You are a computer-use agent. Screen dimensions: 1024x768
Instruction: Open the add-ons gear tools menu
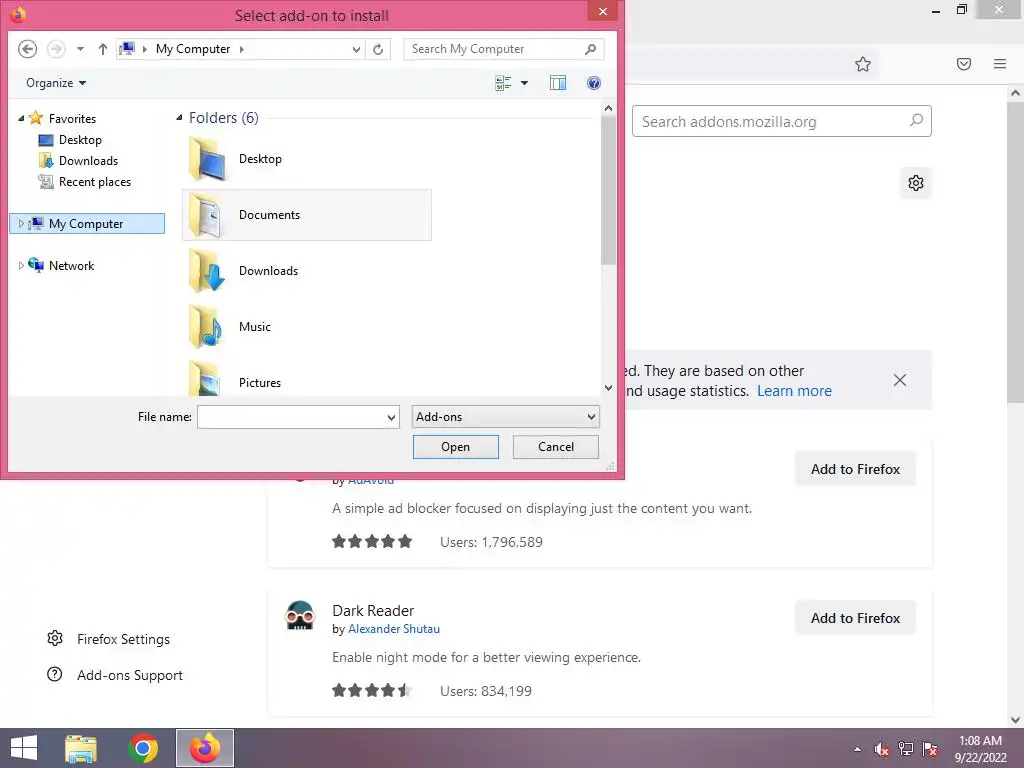pyautogui.click(x=916, y=183)
